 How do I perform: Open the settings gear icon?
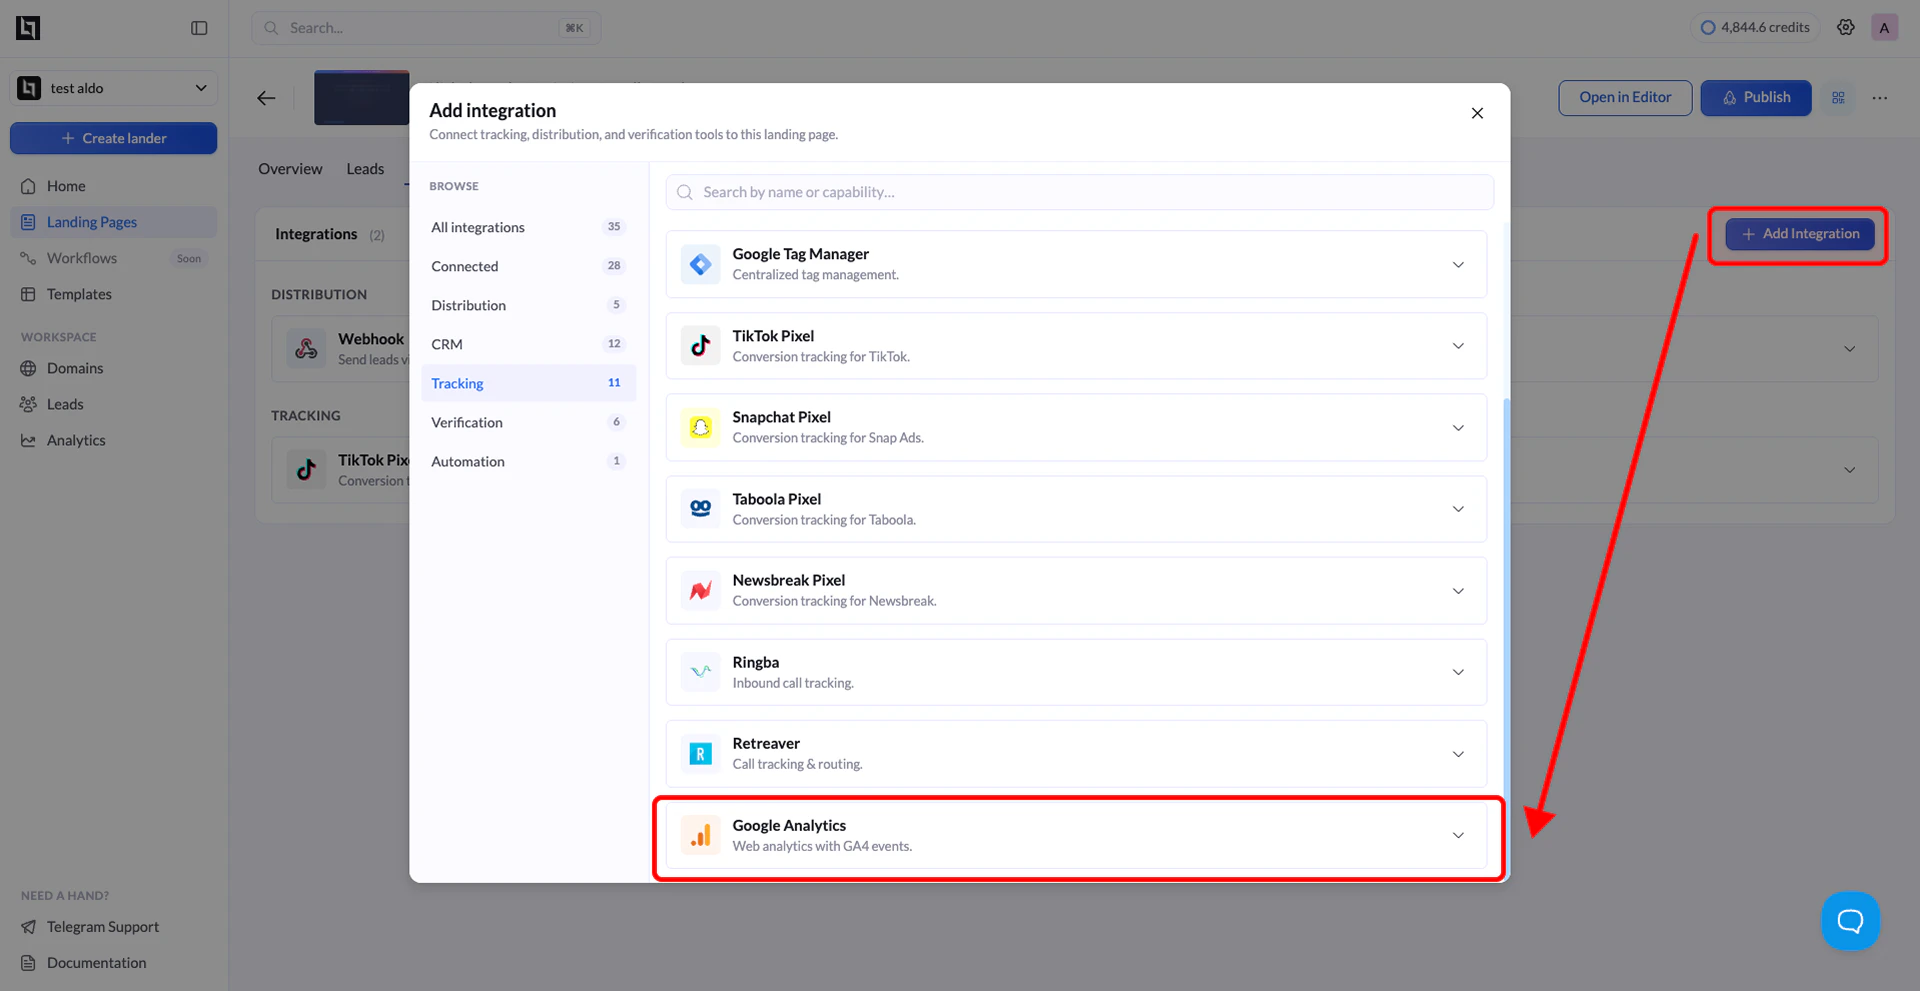[x=1846, y=28]
